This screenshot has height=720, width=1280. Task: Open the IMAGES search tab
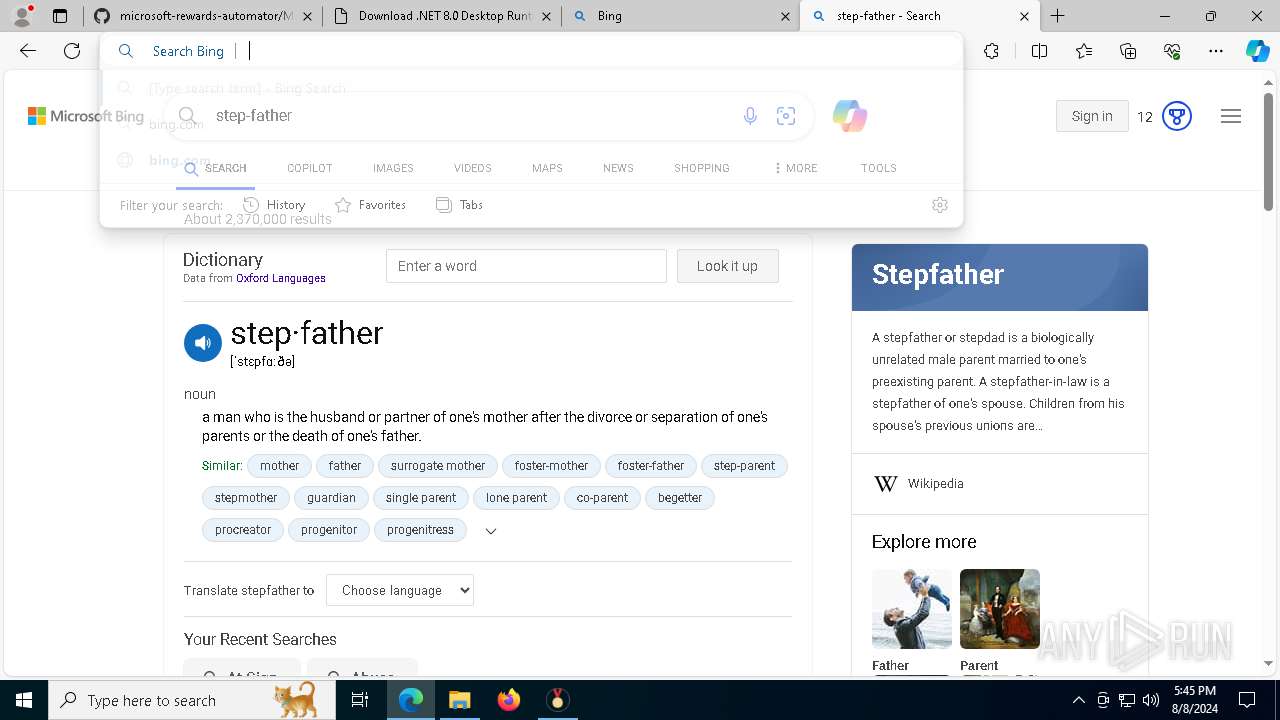[x=393, y=168]
